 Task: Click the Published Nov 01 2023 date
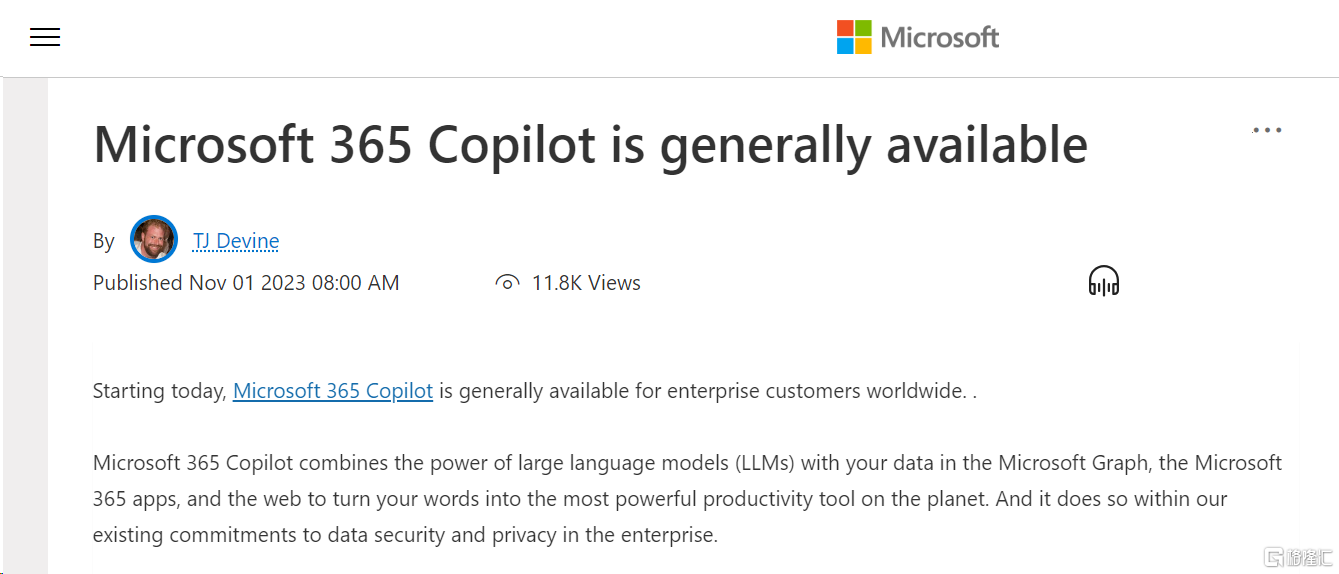(x=246, y=283)
